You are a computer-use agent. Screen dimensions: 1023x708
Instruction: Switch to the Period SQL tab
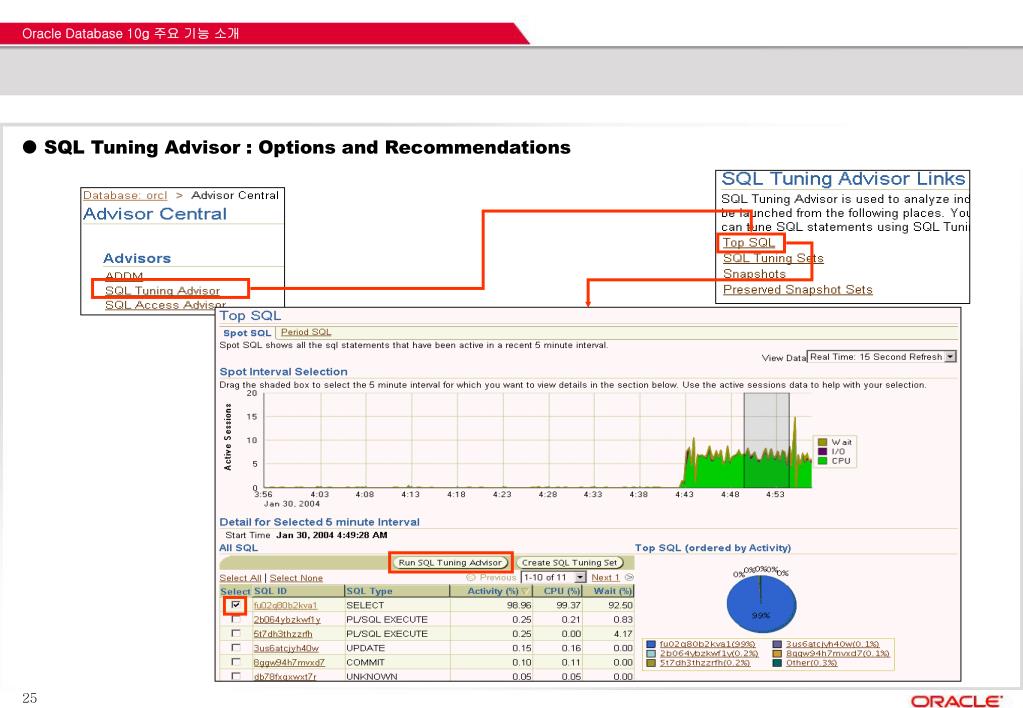(x=306, y=332)
